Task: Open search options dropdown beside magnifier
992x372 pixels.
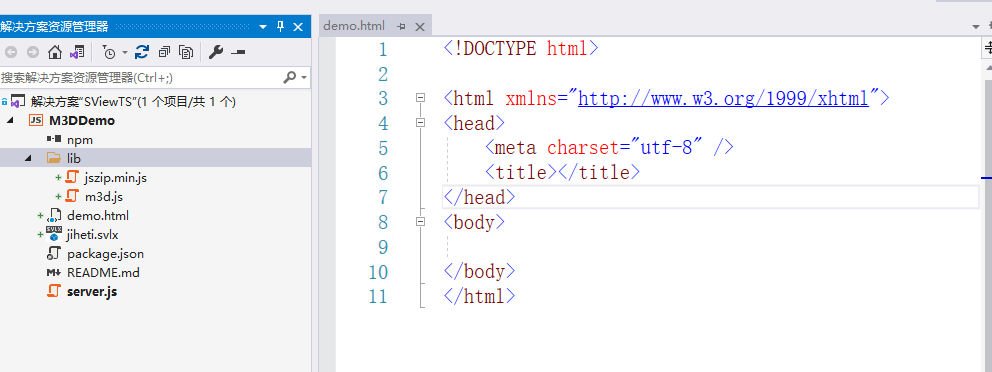Action: (305, 77)
